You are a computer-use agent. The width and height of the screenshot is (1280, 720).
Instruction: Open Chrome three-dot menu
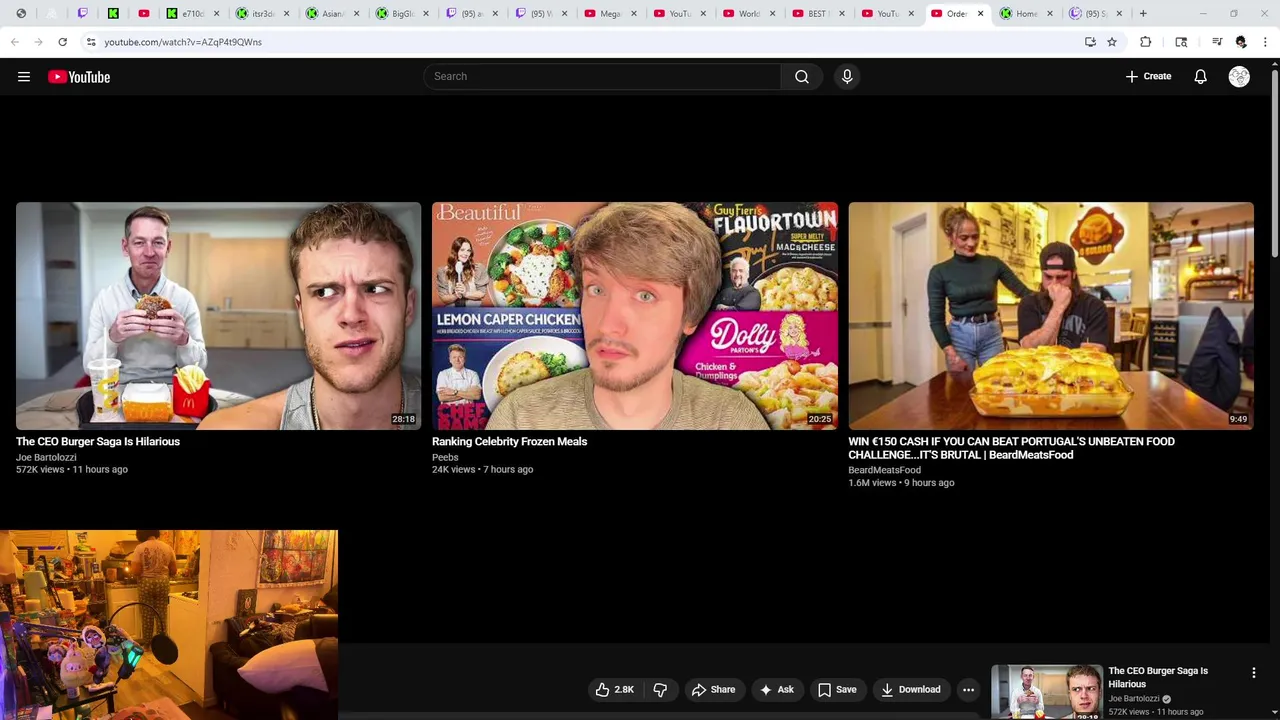tap(1265, 42)
